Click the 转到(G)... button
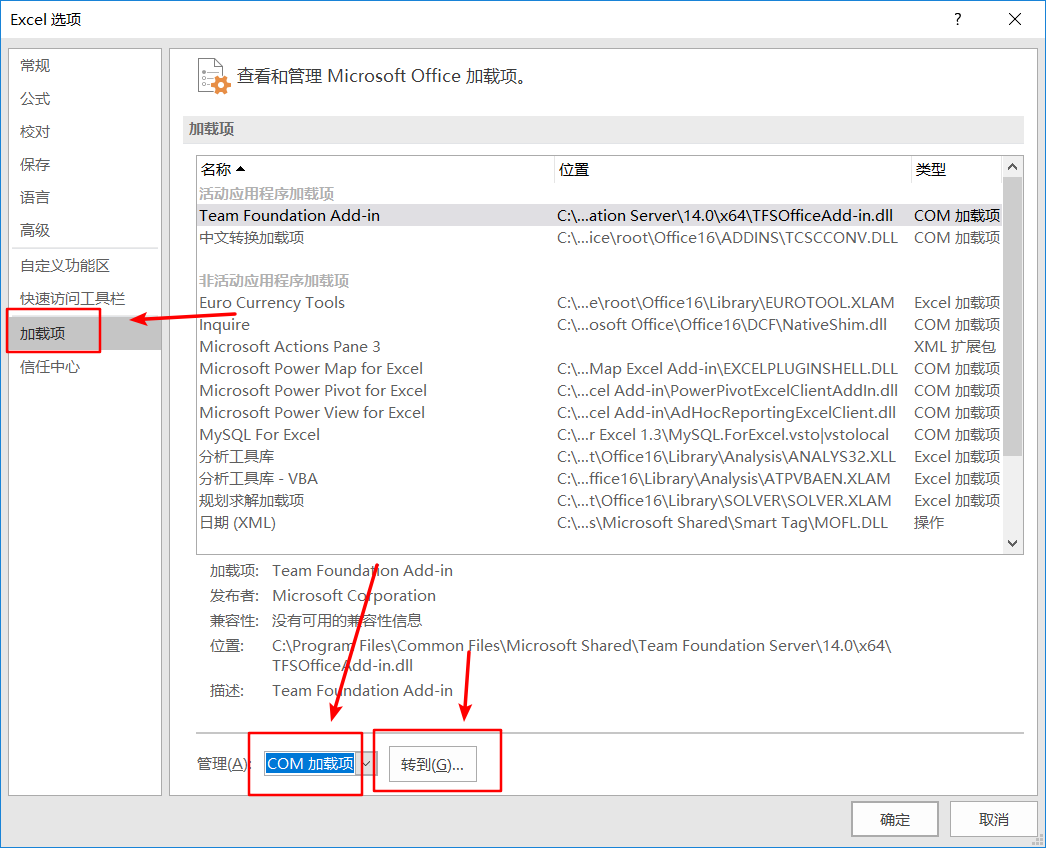This screenshot has width=1046, height=848. click(x=432, y=764)
